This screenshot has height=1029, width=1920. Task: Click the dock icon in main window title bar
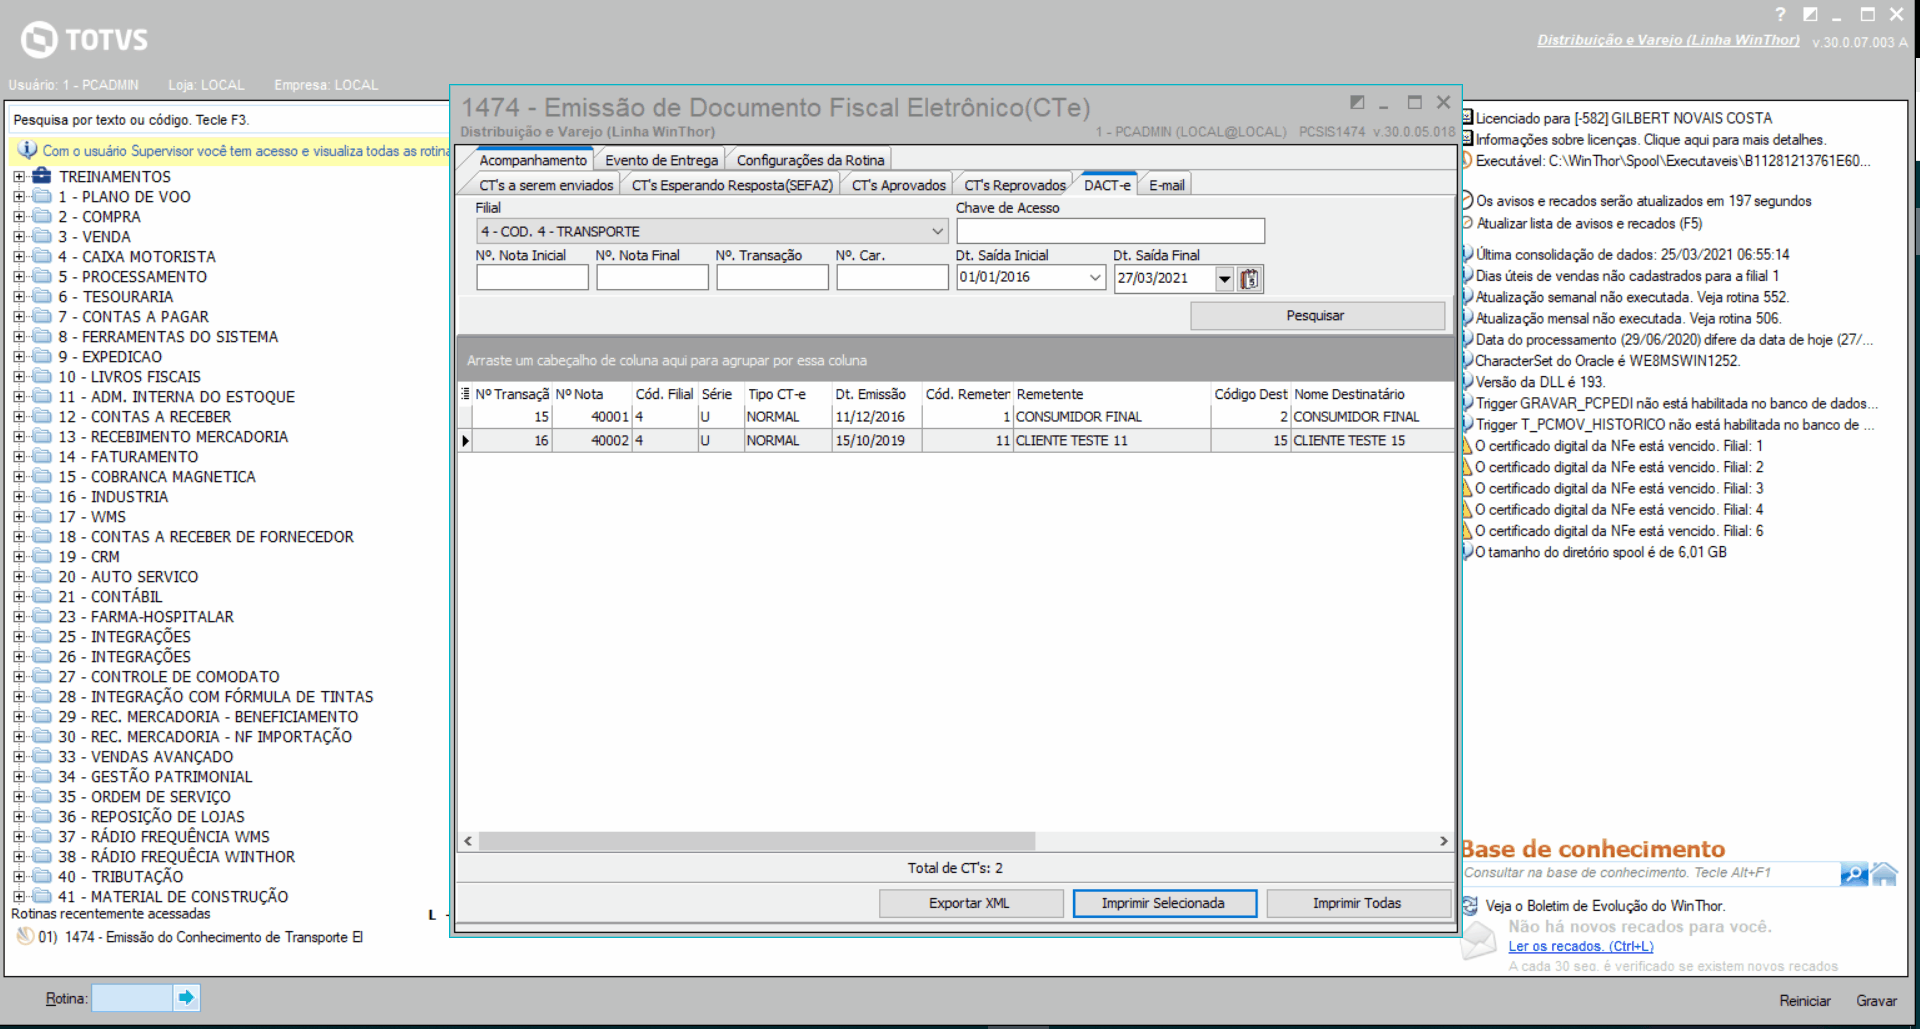pyautogui.click(x=1810, y=15)
